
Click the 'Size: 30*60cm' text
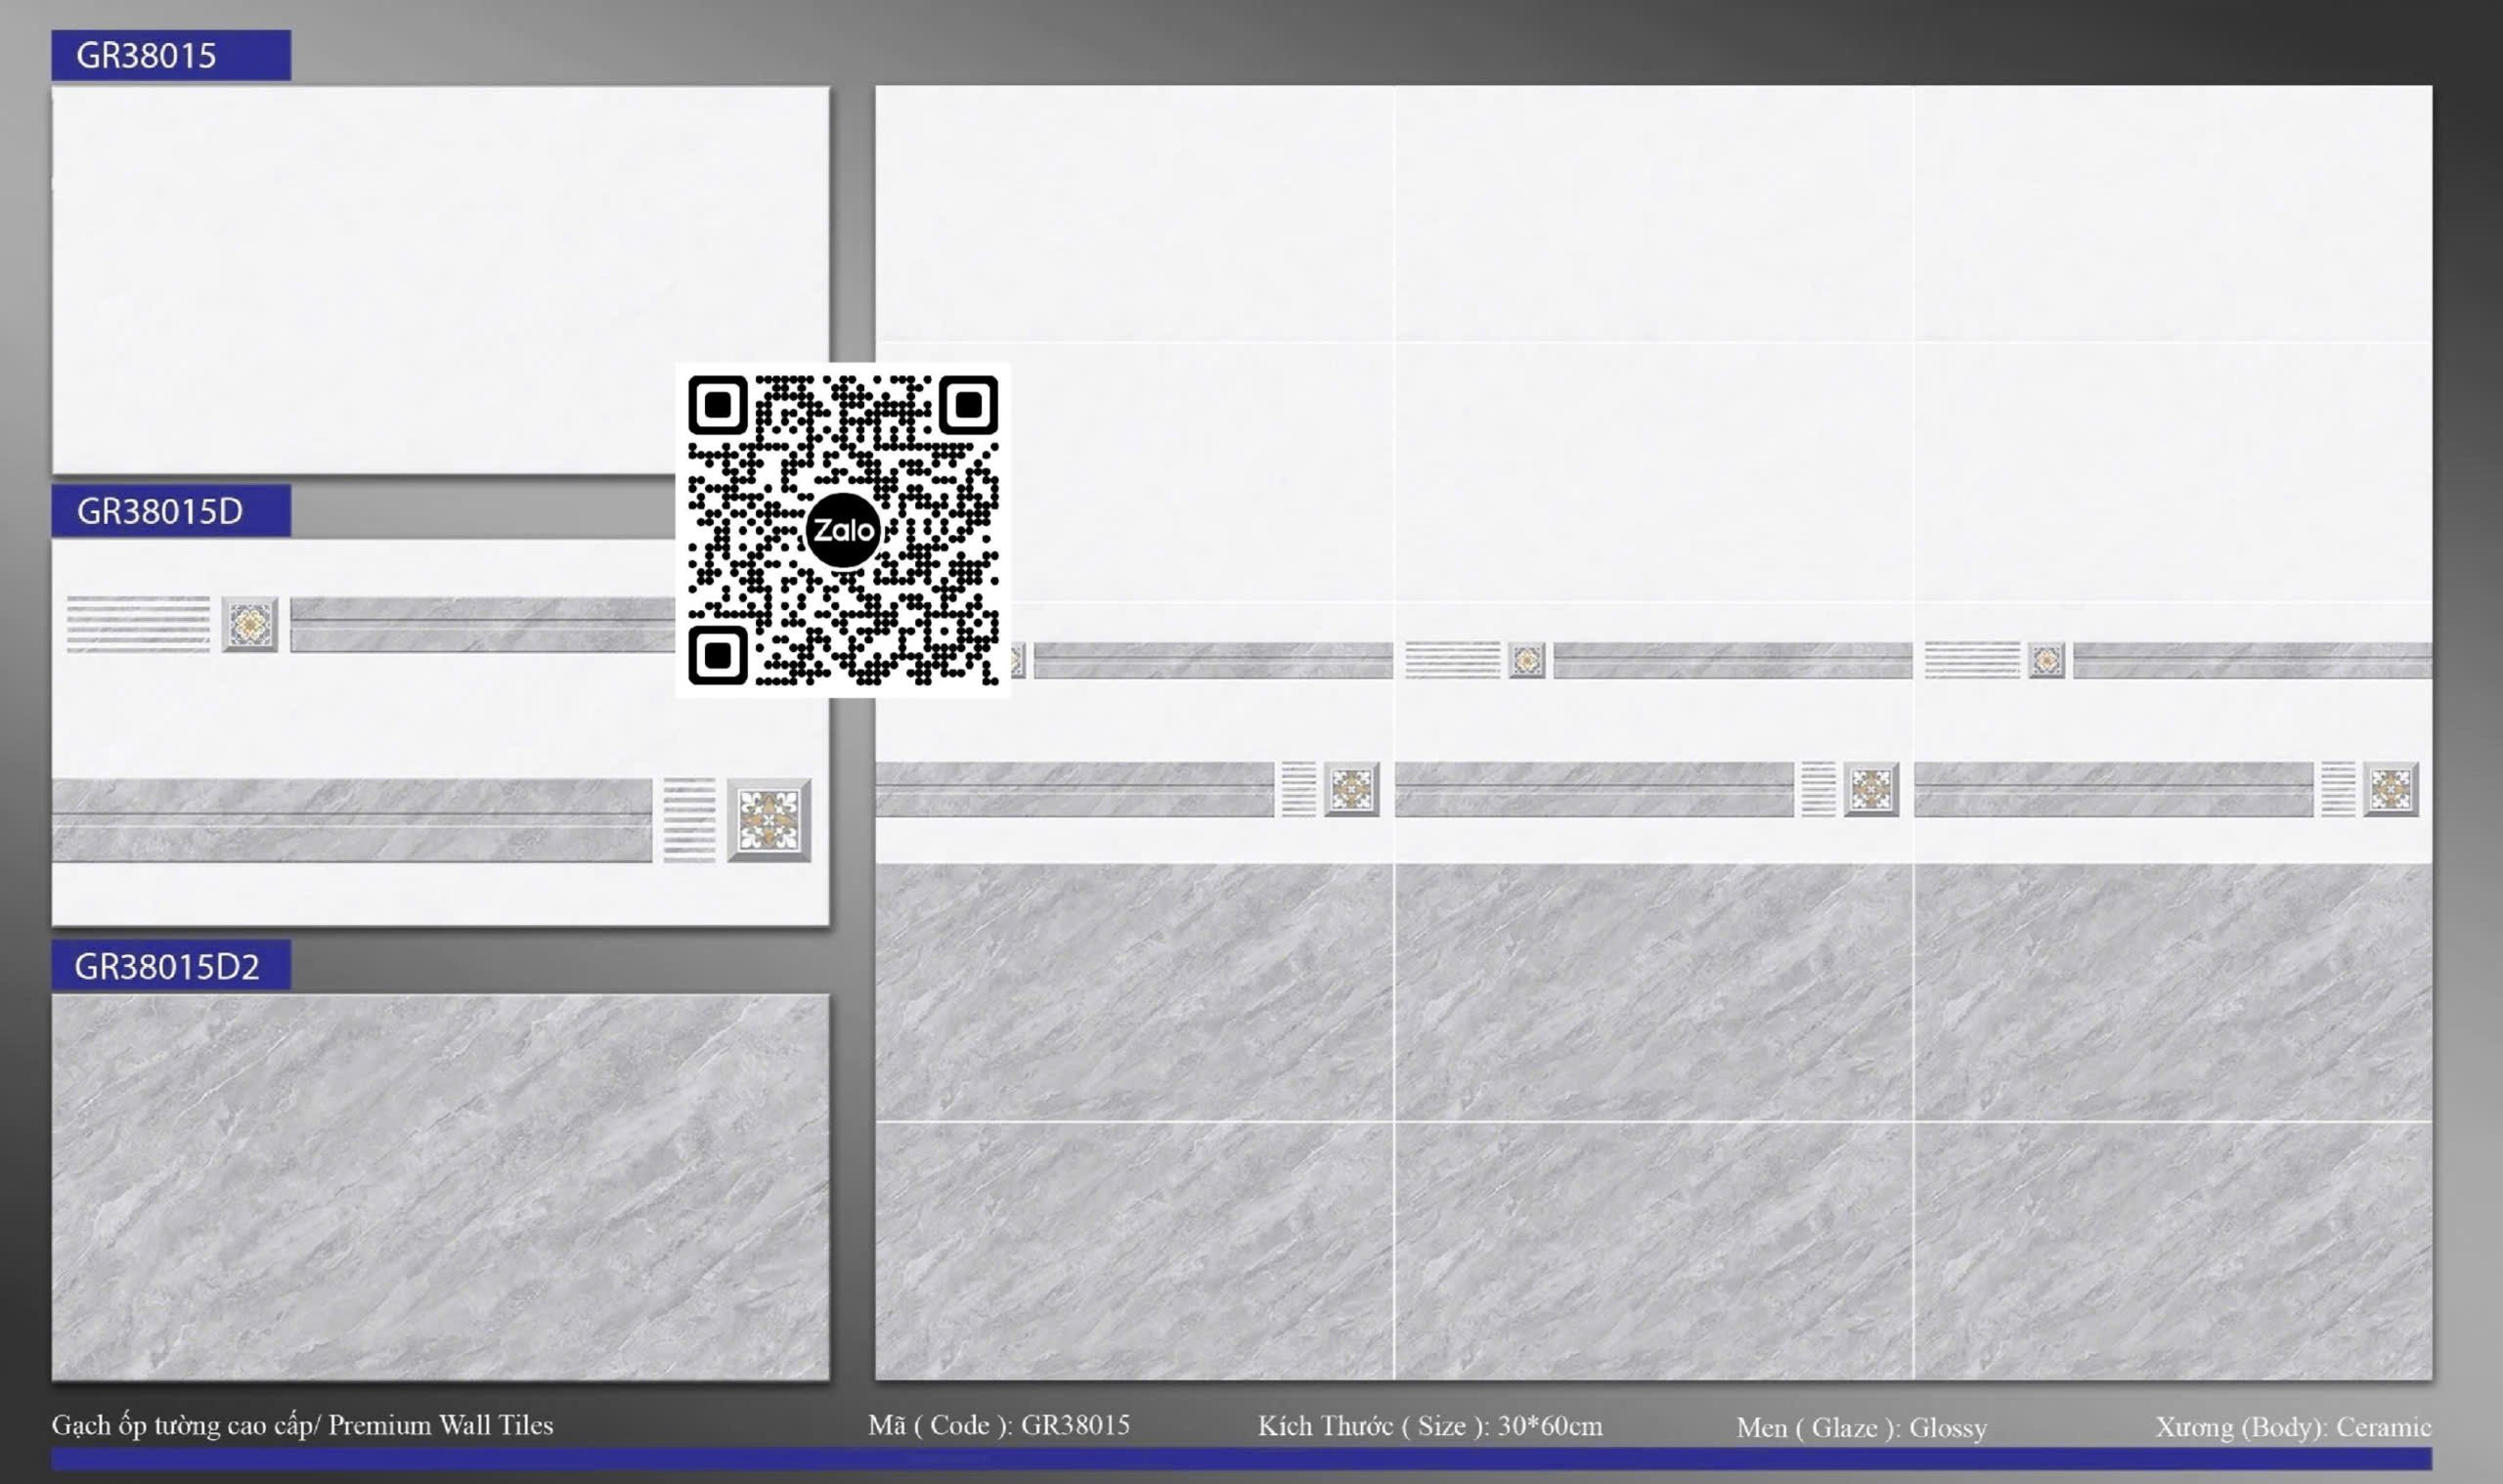pyautogui.click(x=1429, y=1426)
